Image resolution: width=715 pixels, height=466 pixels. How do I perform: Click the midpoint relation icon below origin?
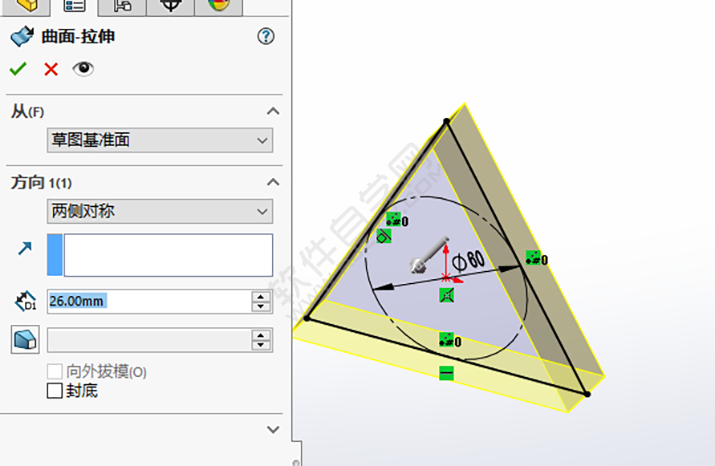tap(447, 295)
